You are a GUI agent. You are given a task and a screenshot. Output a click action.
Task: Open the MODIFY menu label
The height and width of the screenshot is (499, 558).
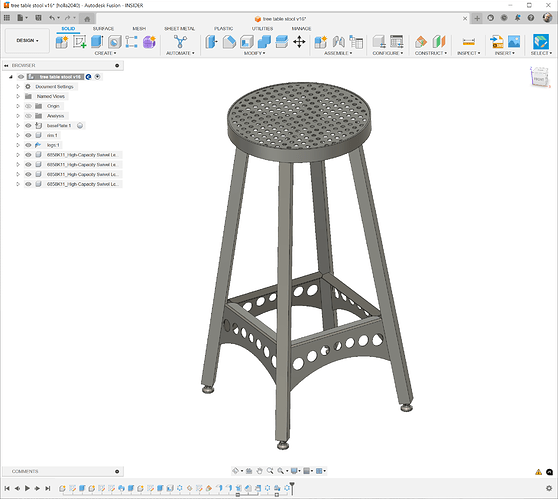[254, 53]
